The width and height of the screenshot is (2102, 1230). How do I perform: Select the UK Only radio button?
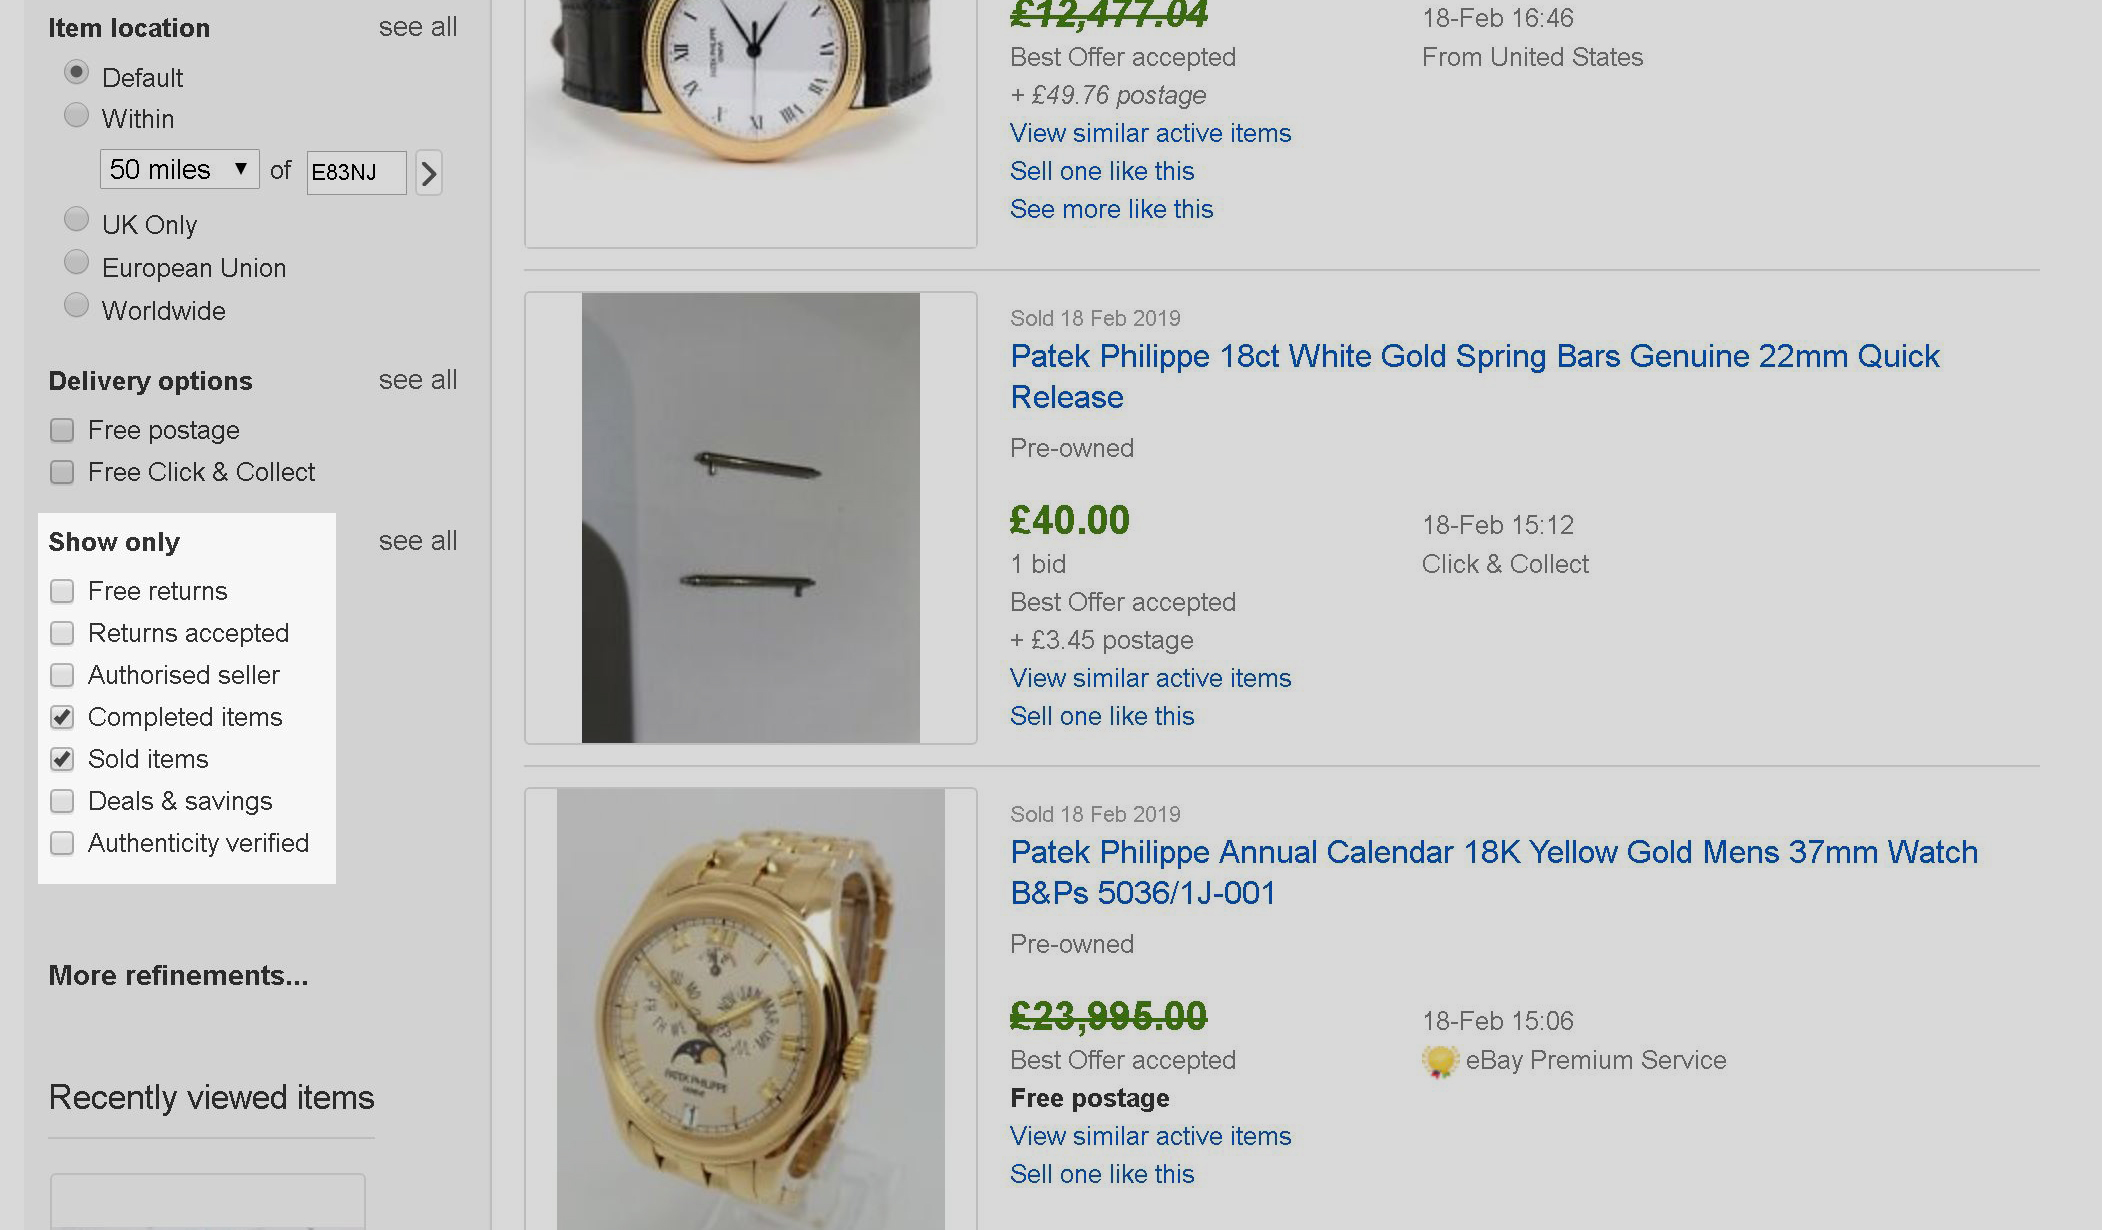pyautogui.click(x=76, y=219)
